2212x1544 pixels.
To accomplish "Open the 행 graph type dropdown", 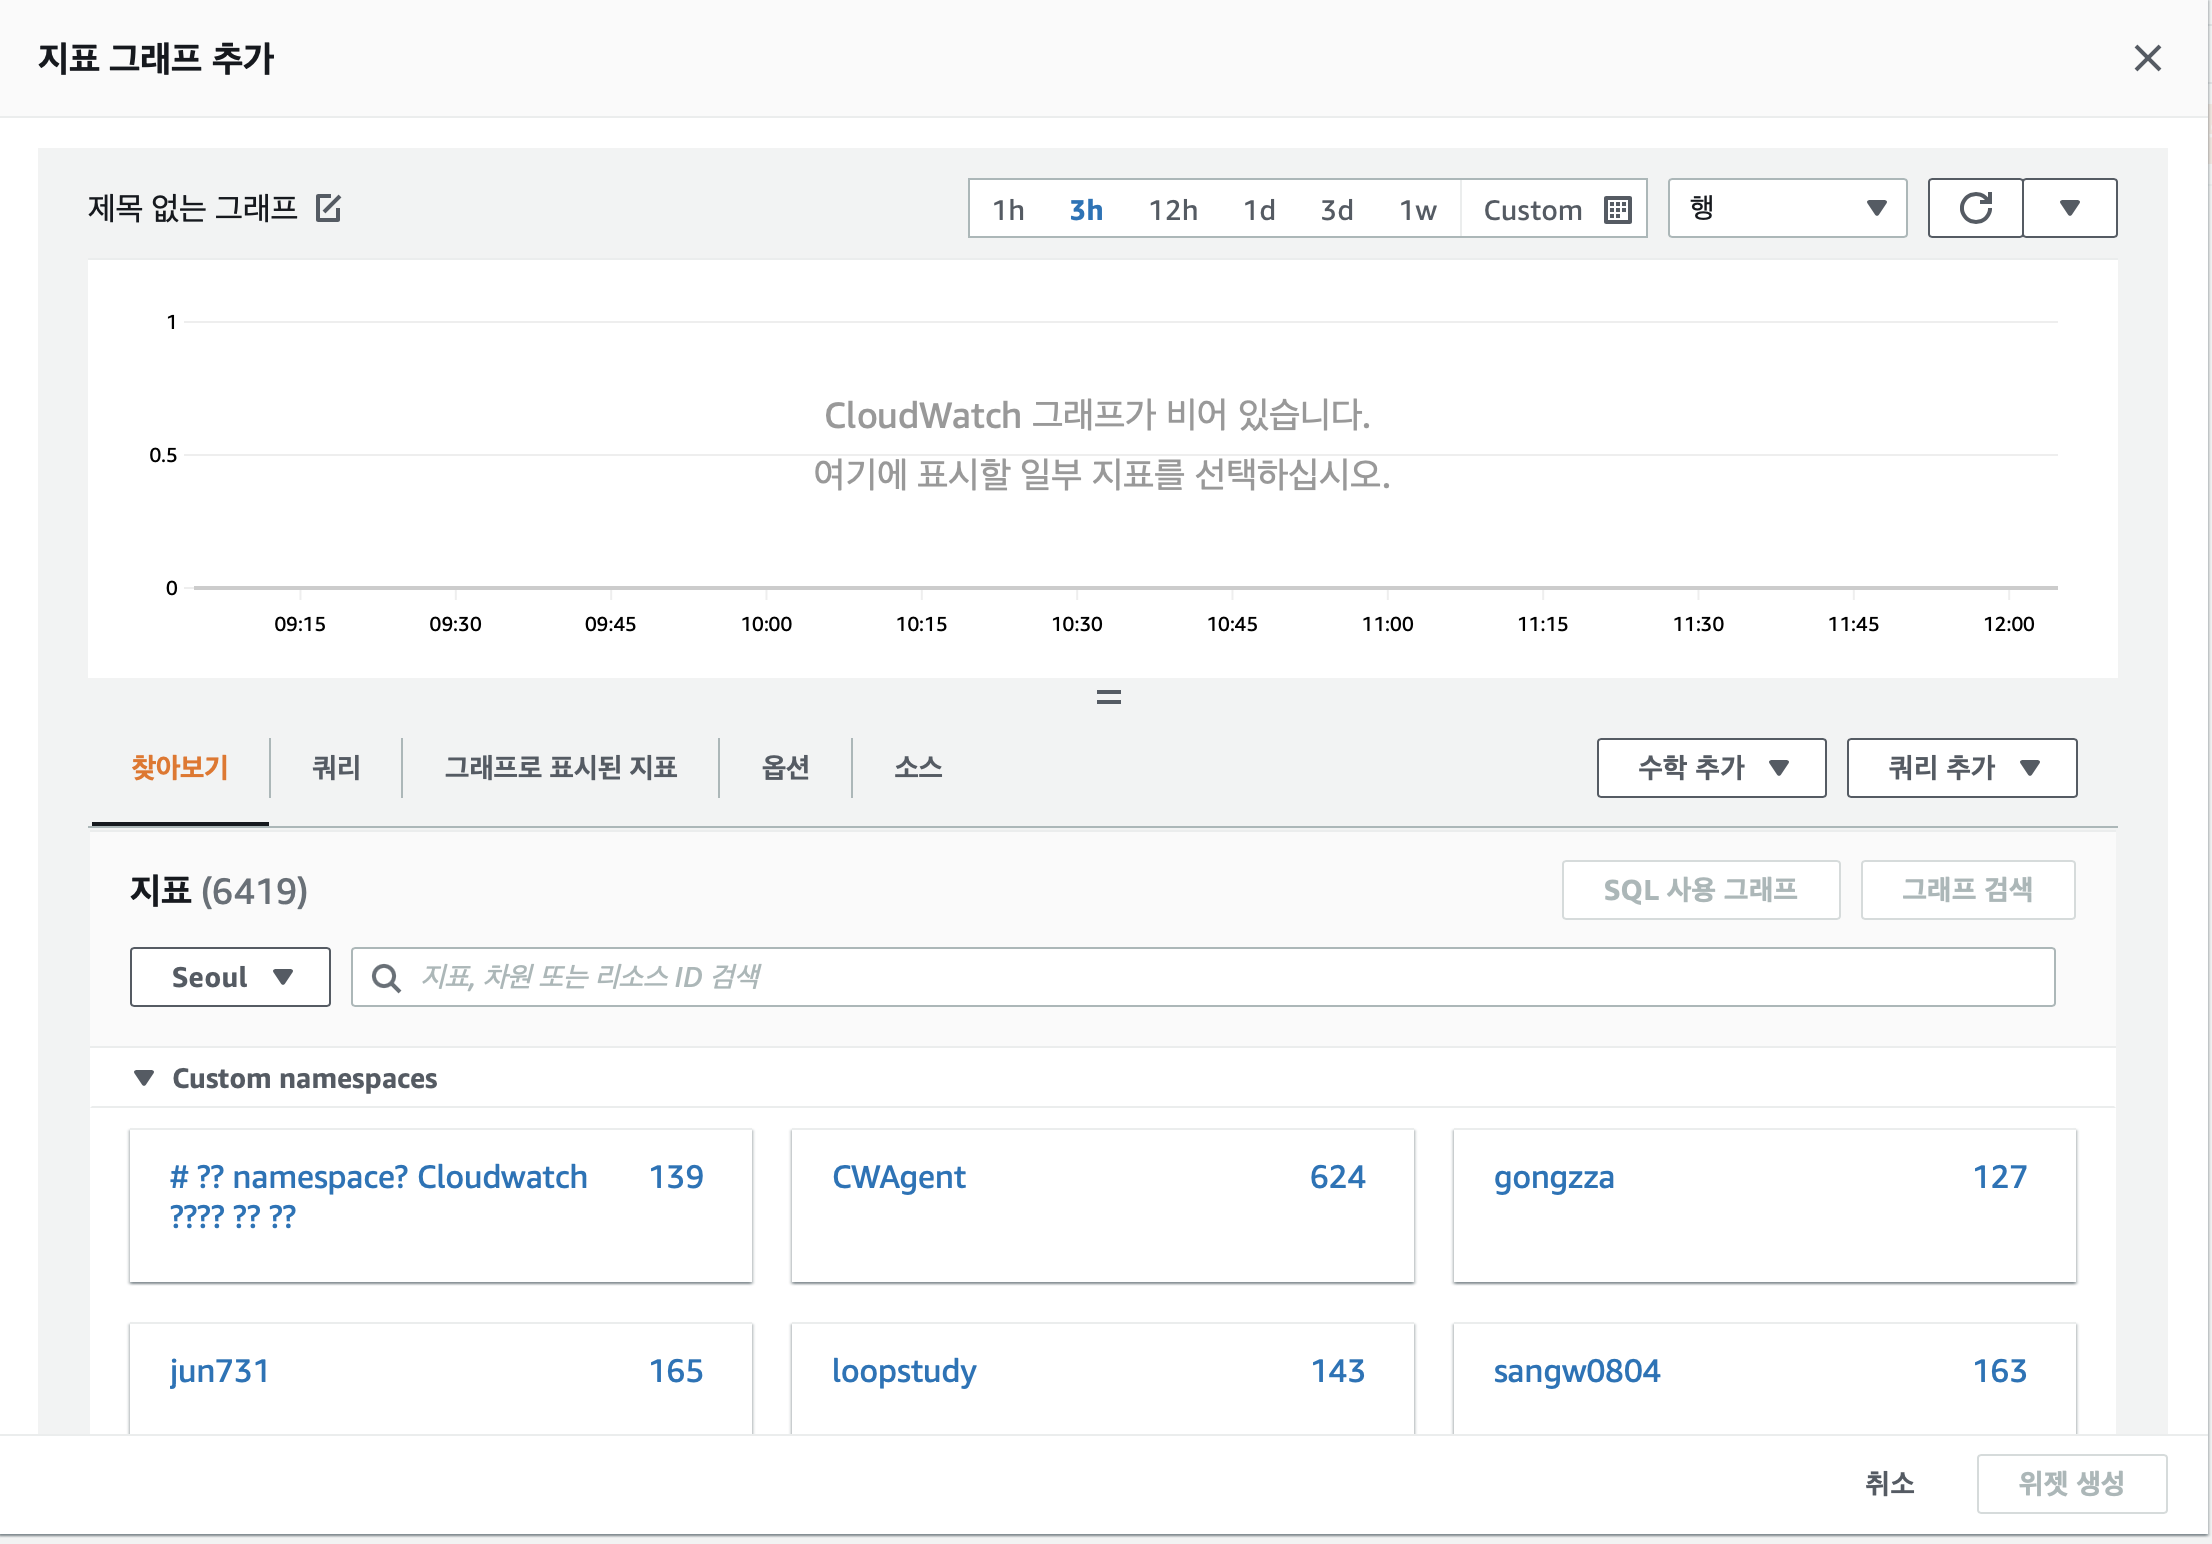I will tap(1787, 208).
